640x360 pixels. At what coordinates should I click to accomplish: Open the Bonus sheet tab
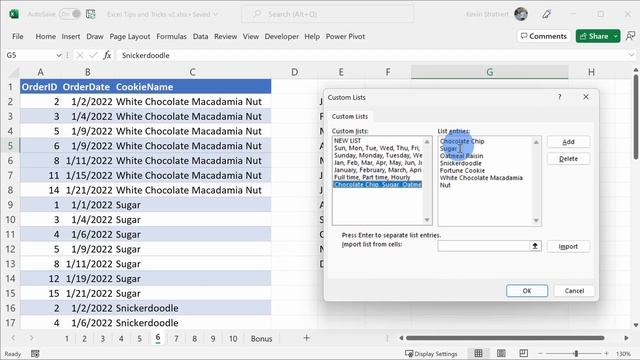tap(261, 339)
